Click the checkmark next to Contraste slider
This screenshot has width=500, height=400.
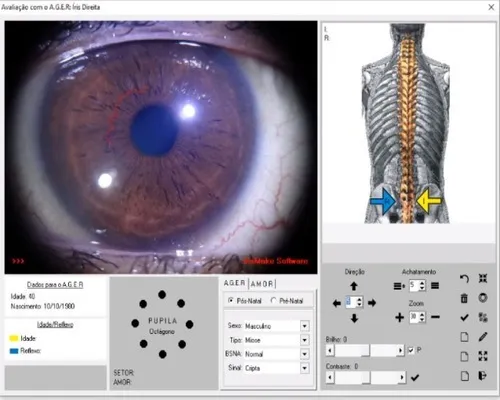coord(415,377)
